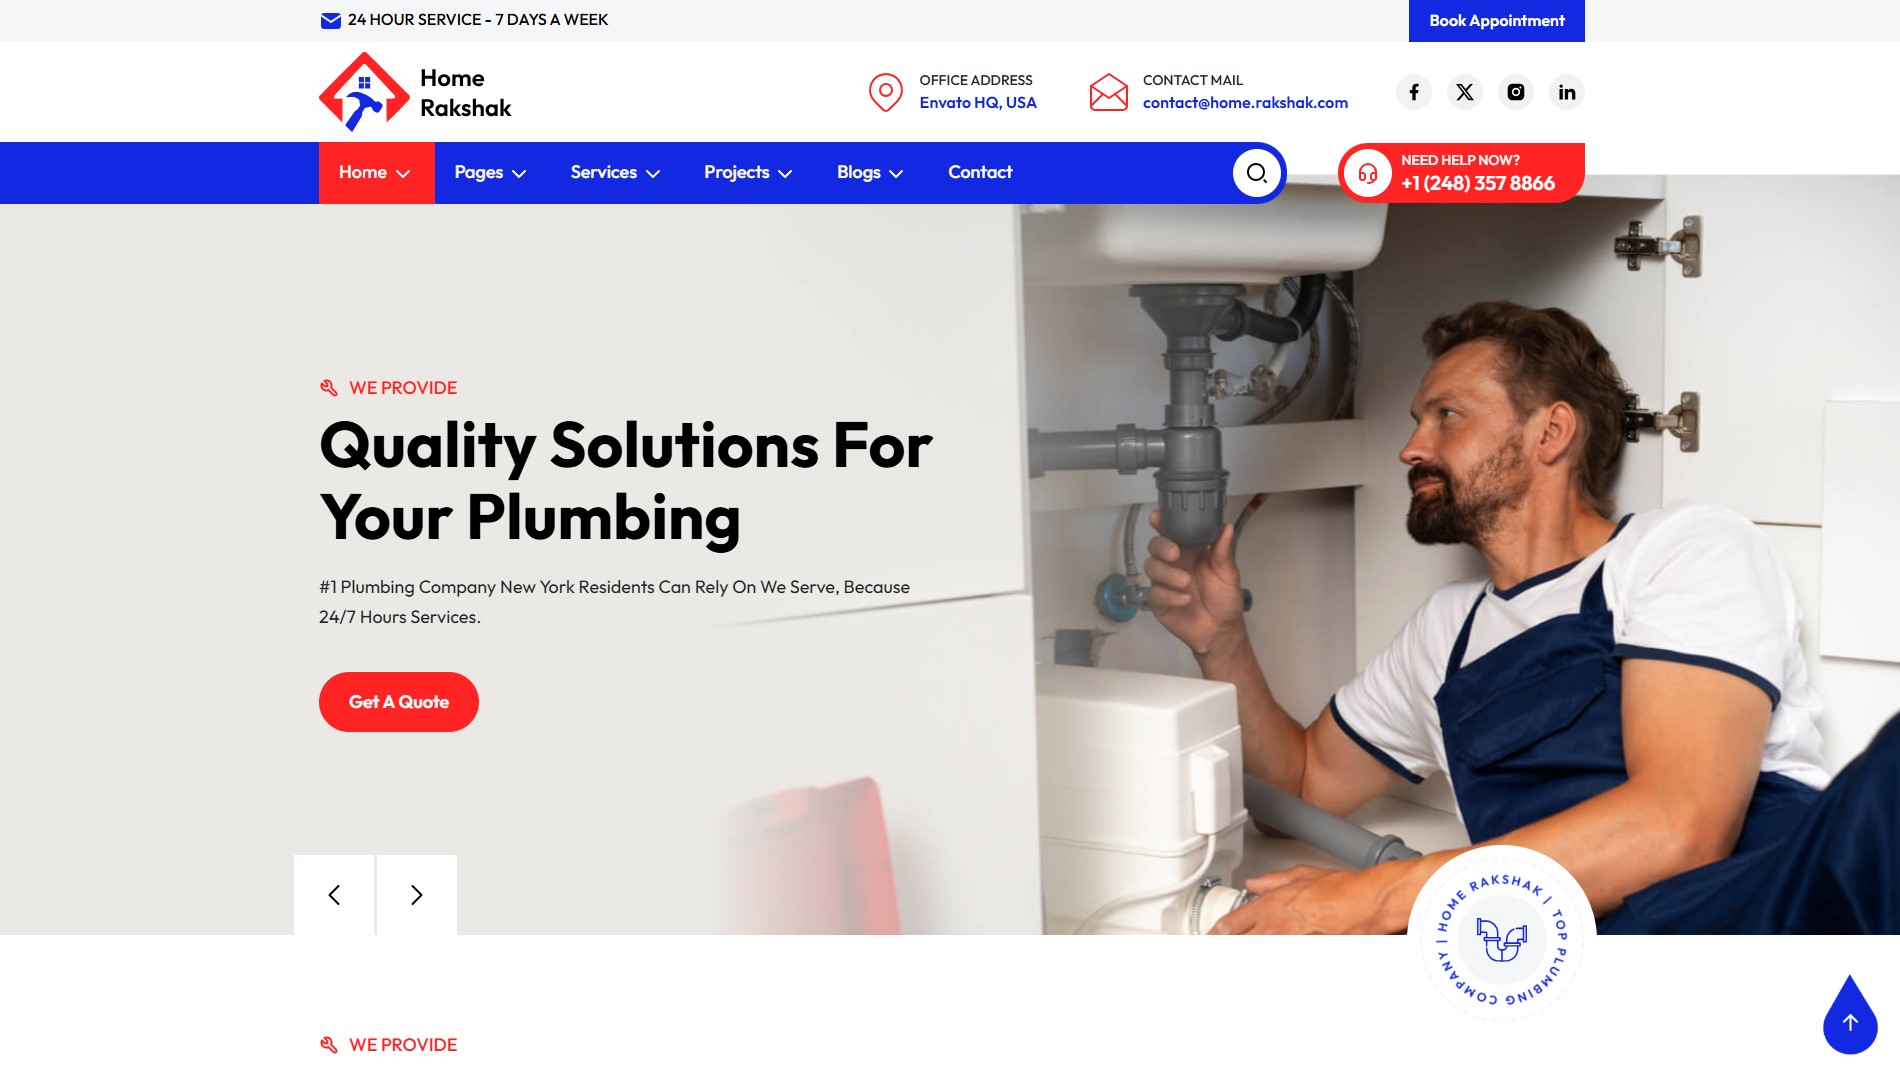The height and width of the screenshot is (1070, 1900).
Task: Click the Get A Quote button
Action: 399,702
